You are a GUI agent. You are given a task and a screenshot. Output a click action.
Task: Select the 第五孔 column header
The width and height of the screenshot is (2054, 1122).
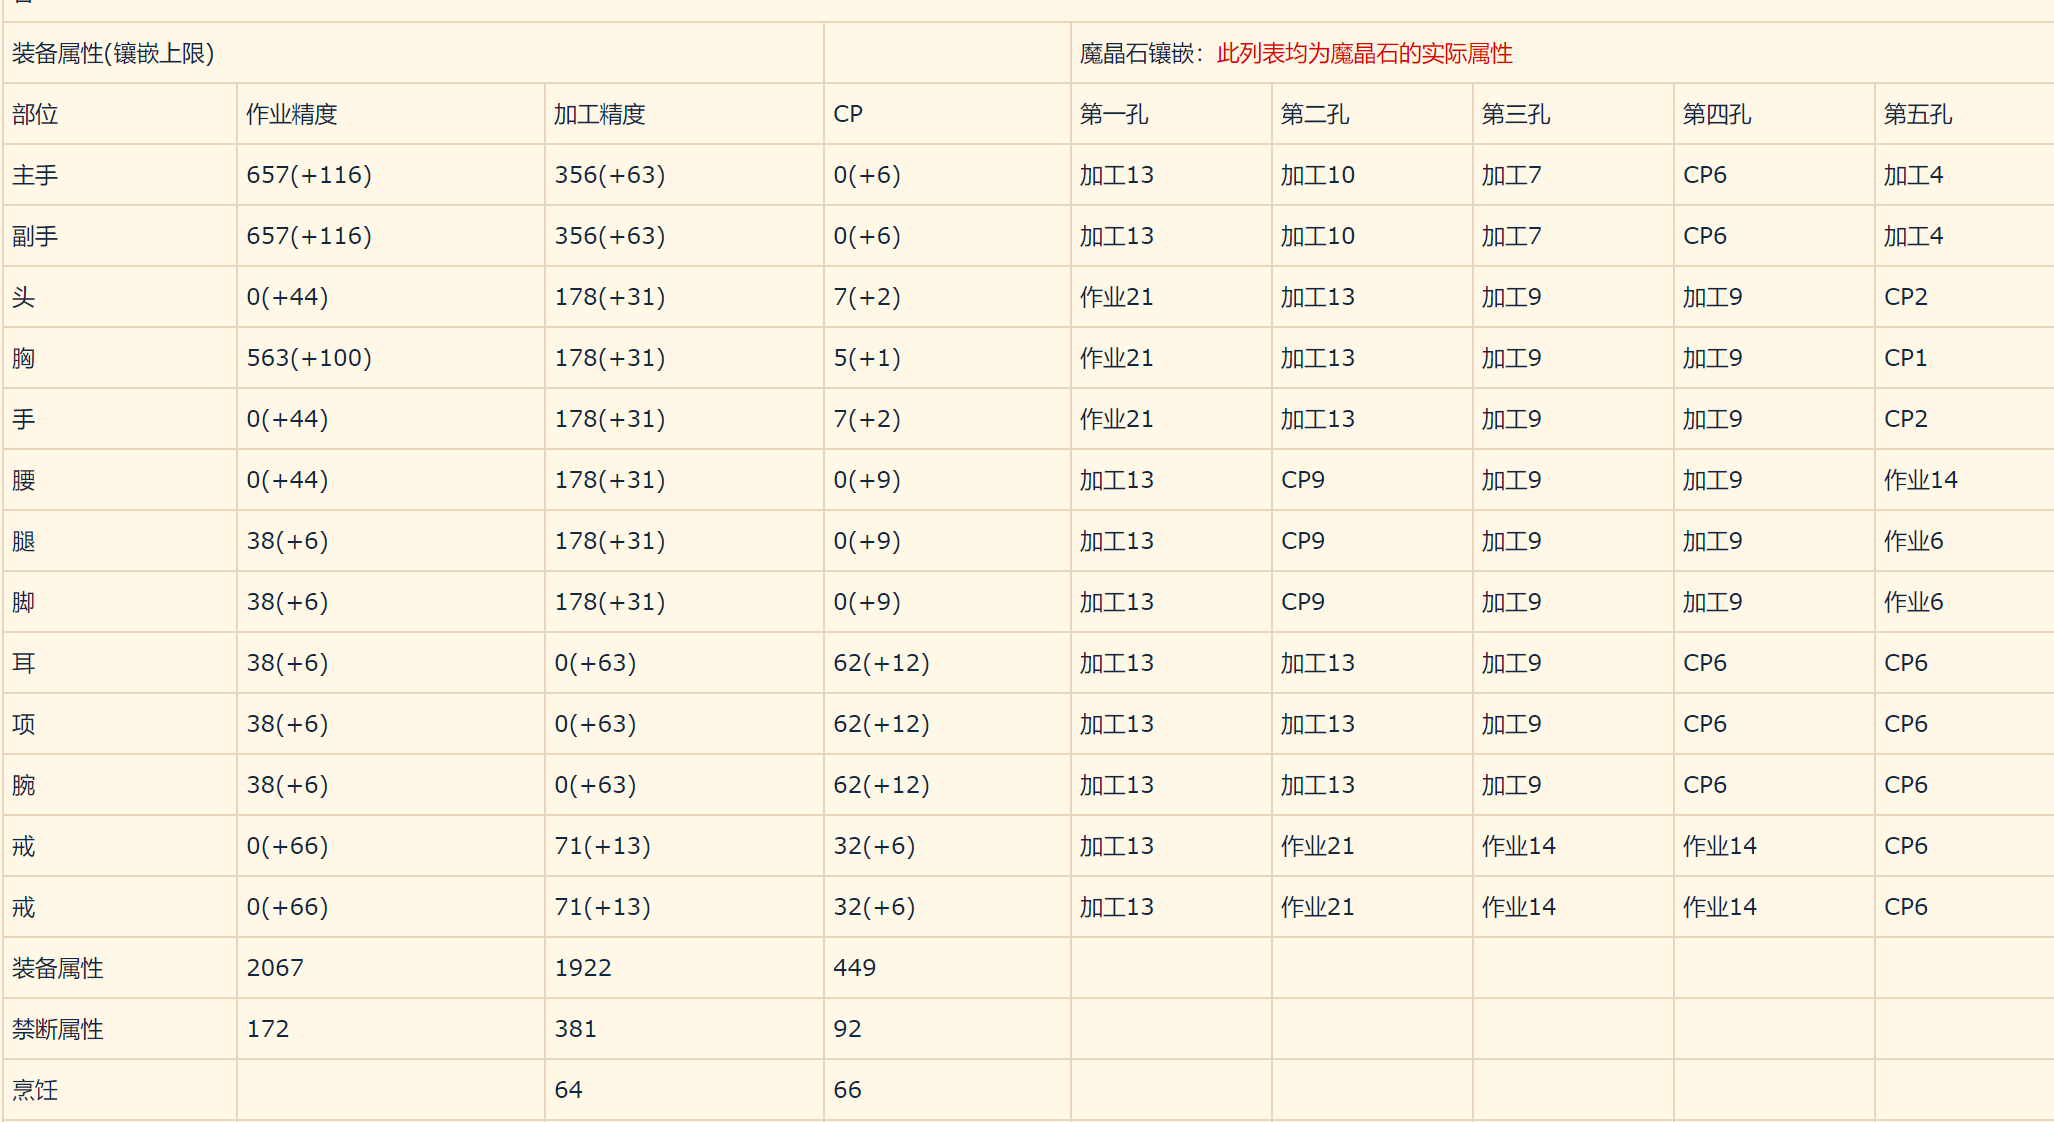point(1918,114)
